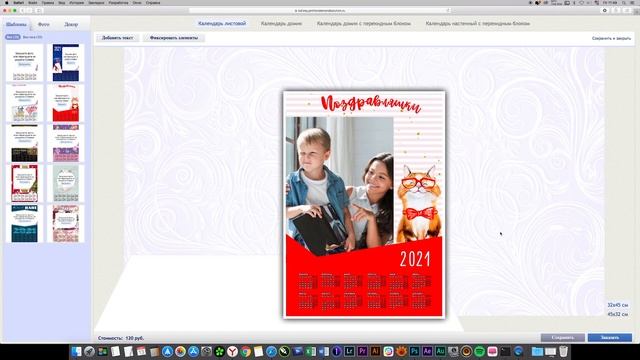Switch to the Фото sidebar tab

(x=44, y=24)
